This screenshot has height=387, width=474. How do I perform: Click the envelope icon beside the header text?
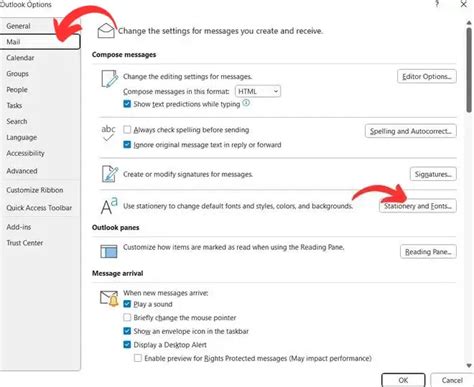[x=106, y=30]
